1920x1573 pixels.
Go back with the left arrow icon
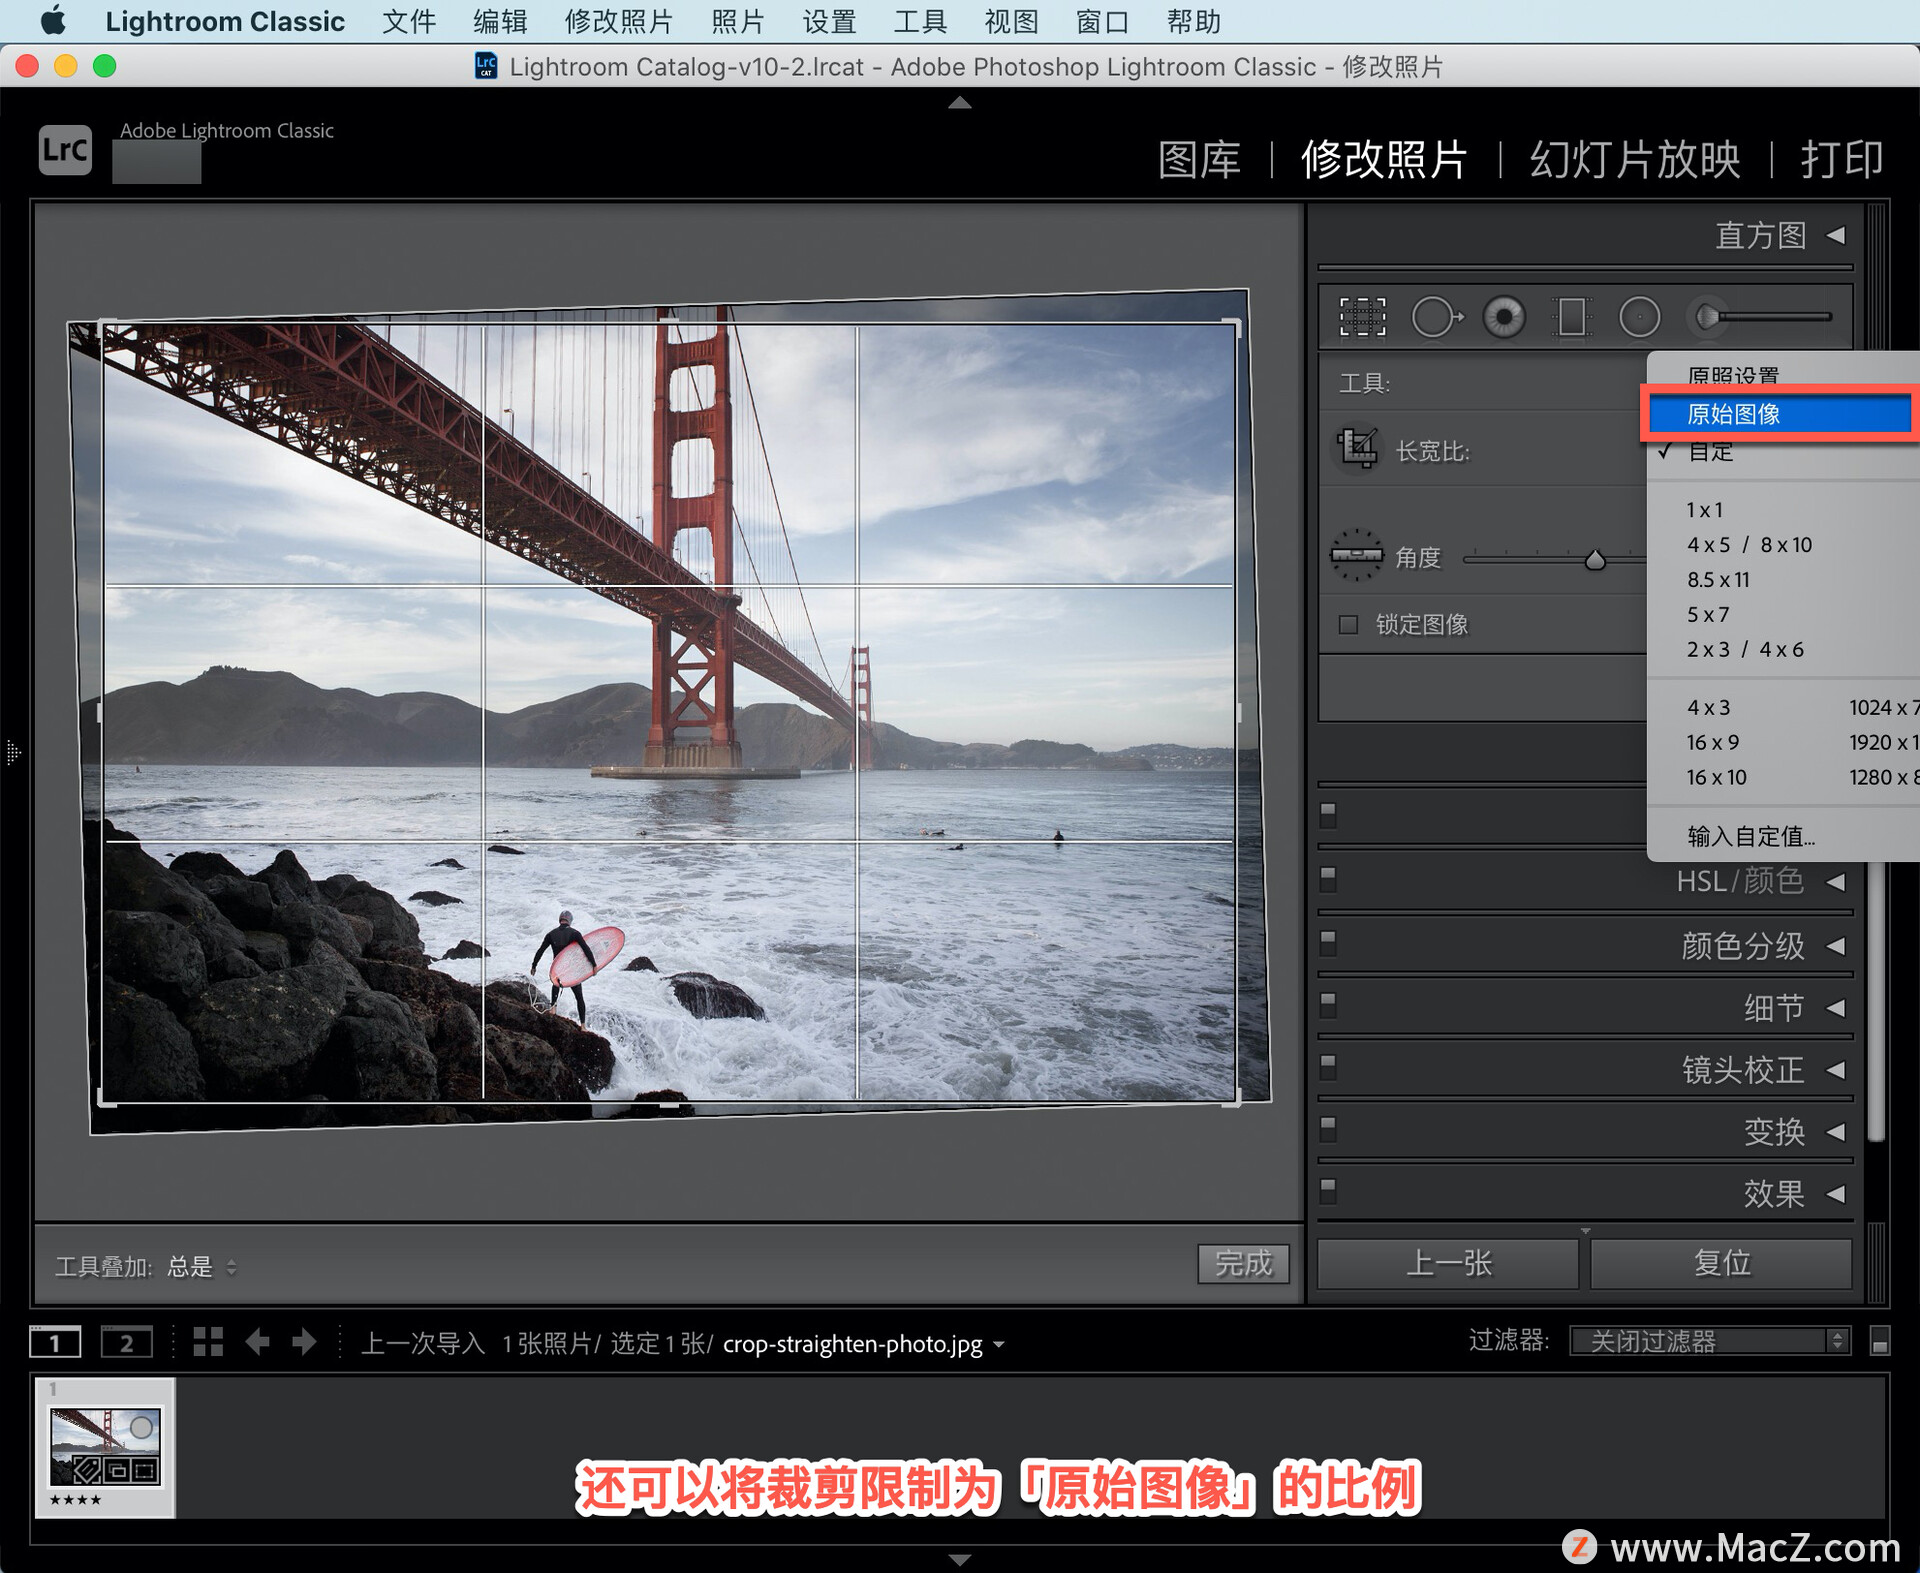point(257,1342)
